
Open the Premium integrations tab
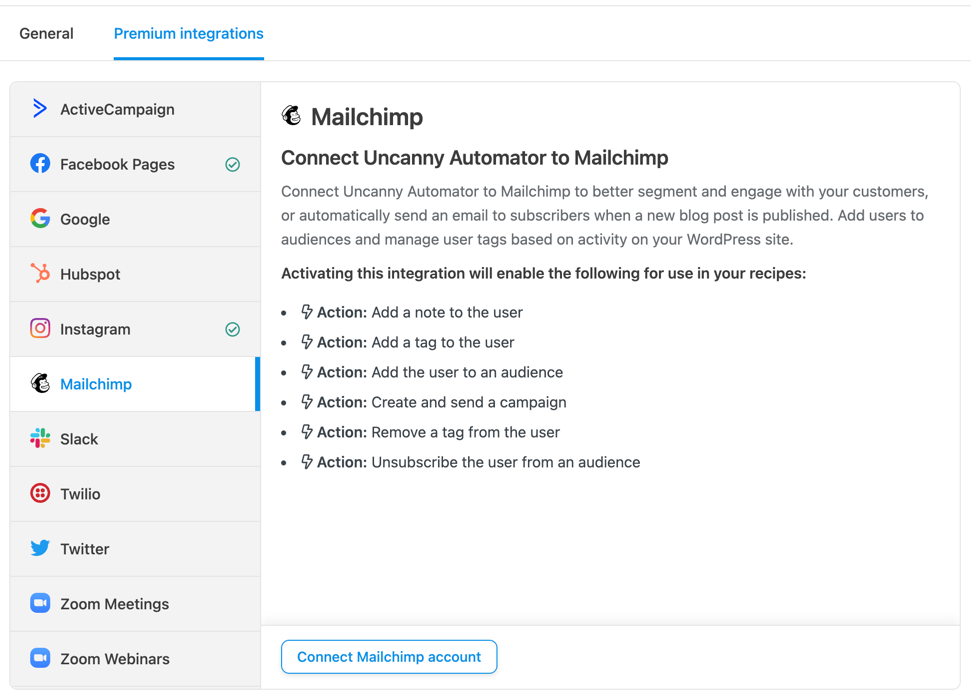188,34
